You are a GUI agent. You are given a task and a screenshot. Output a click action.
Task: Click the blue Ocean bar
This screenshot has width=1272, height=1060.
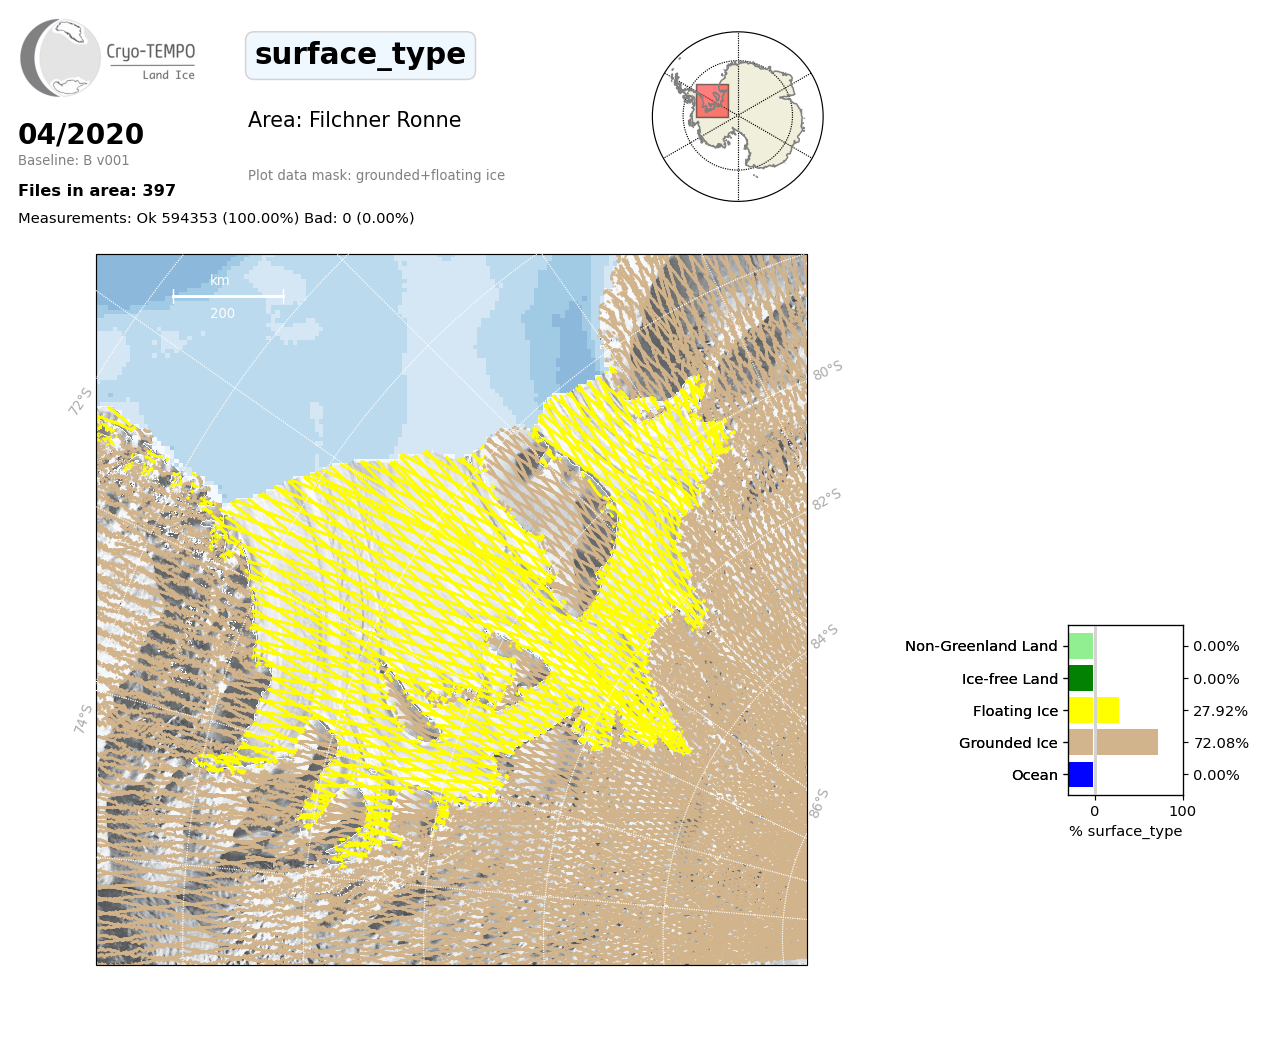coord(1081,775)
